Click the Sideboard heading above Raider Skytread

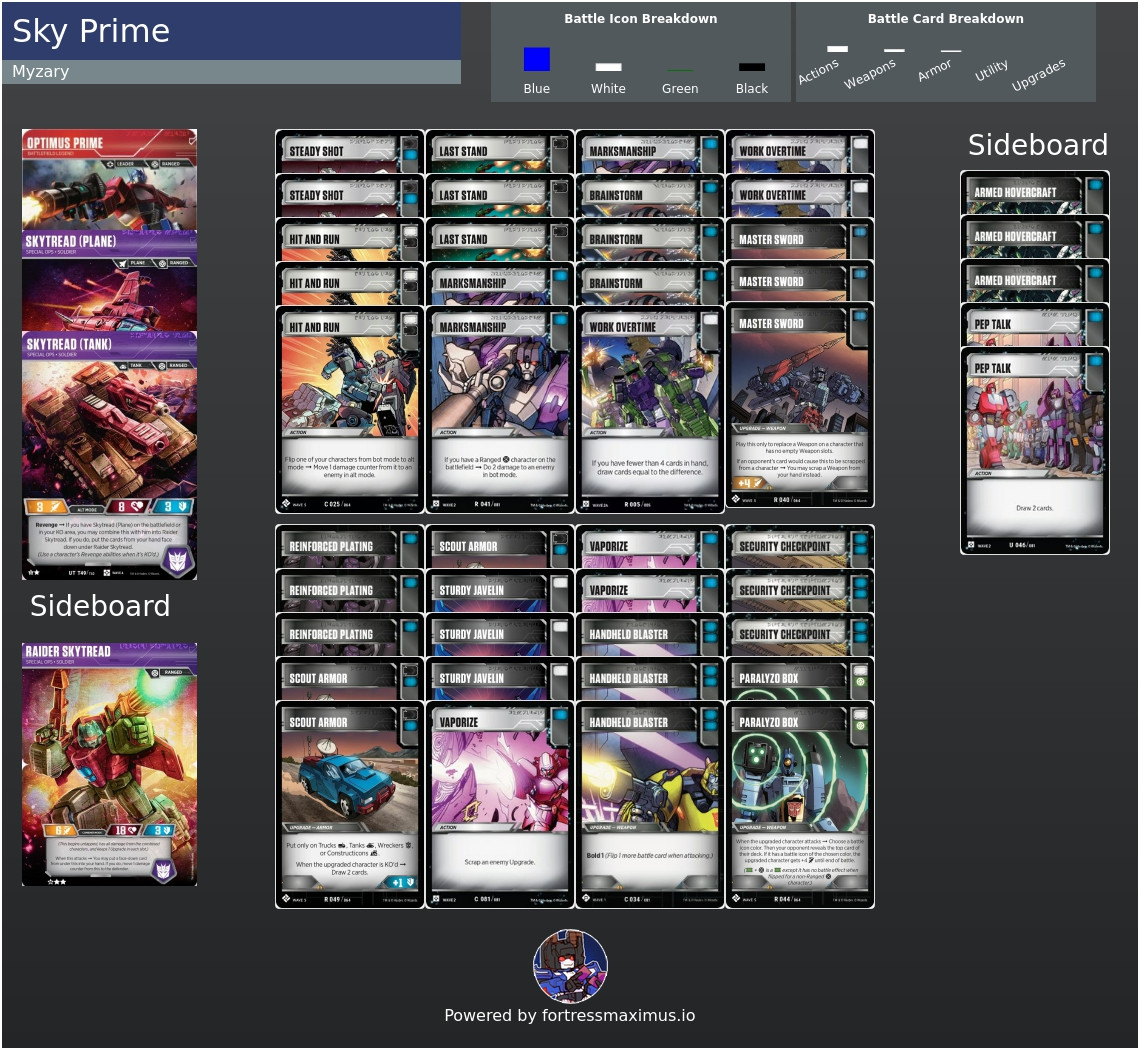[x=100, y=606]
